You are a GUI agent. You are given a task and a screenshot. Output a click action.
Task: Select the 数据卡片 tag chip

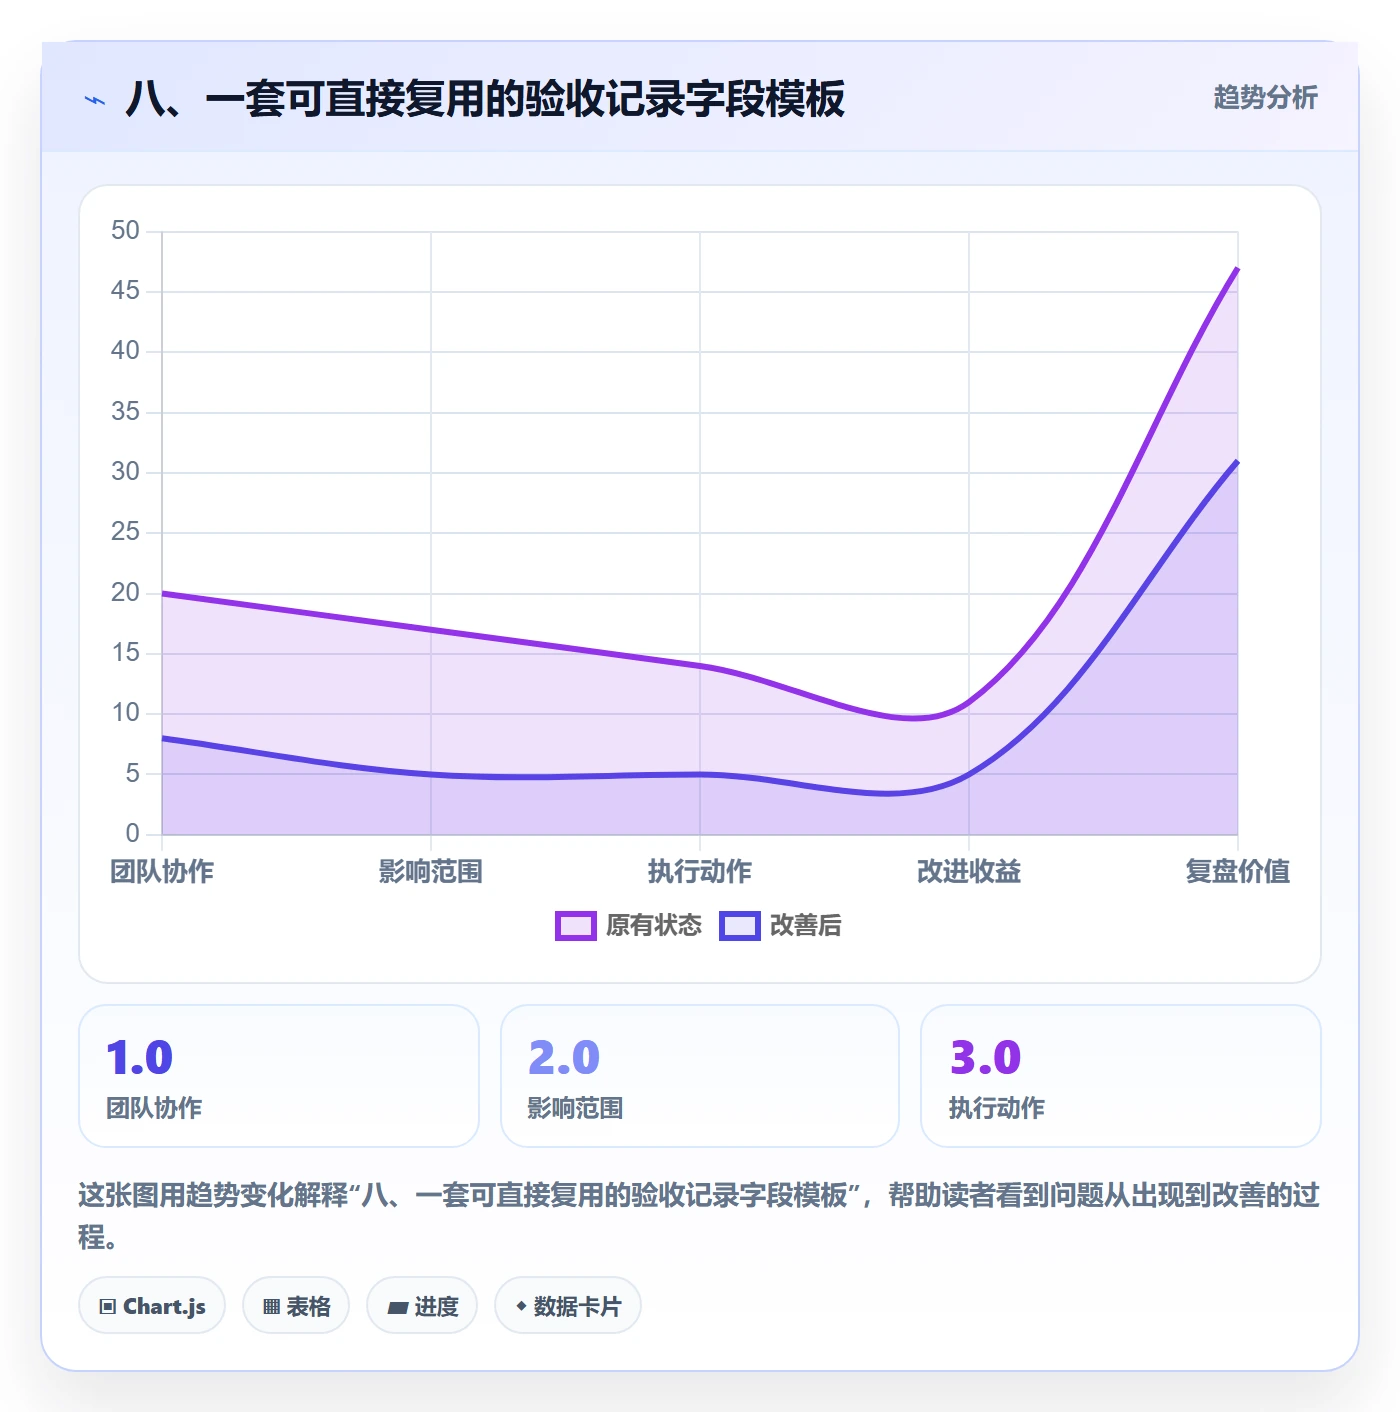568,1305
